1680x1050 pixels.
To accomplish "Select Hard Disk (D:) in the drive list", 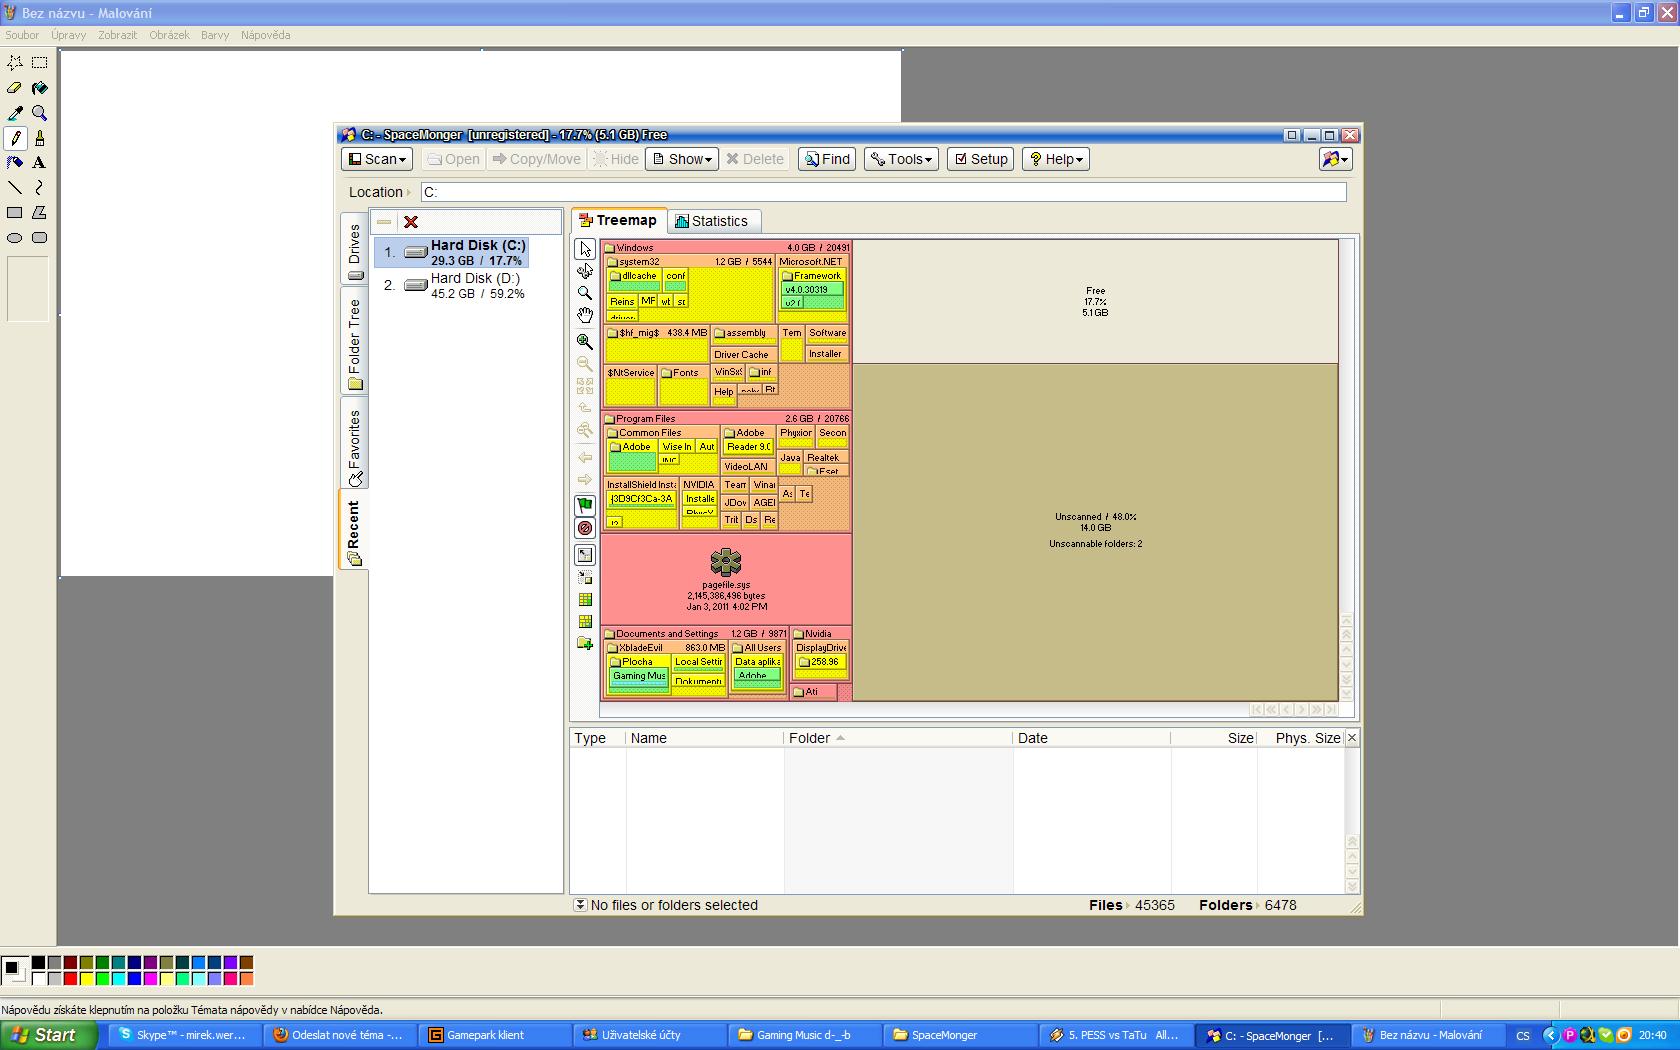I will coord(452,286).
